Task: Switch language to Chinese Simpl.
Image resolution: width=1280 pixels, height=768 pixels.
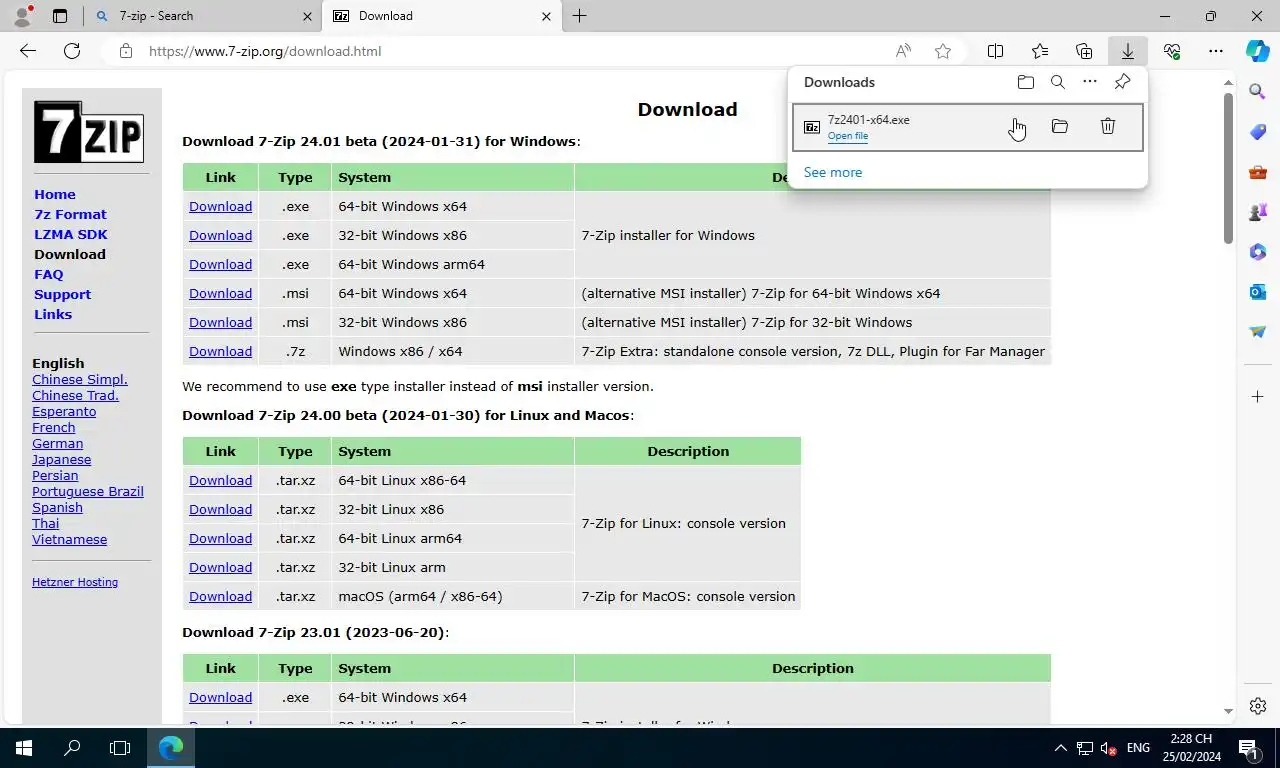Action: click(80, 379)
